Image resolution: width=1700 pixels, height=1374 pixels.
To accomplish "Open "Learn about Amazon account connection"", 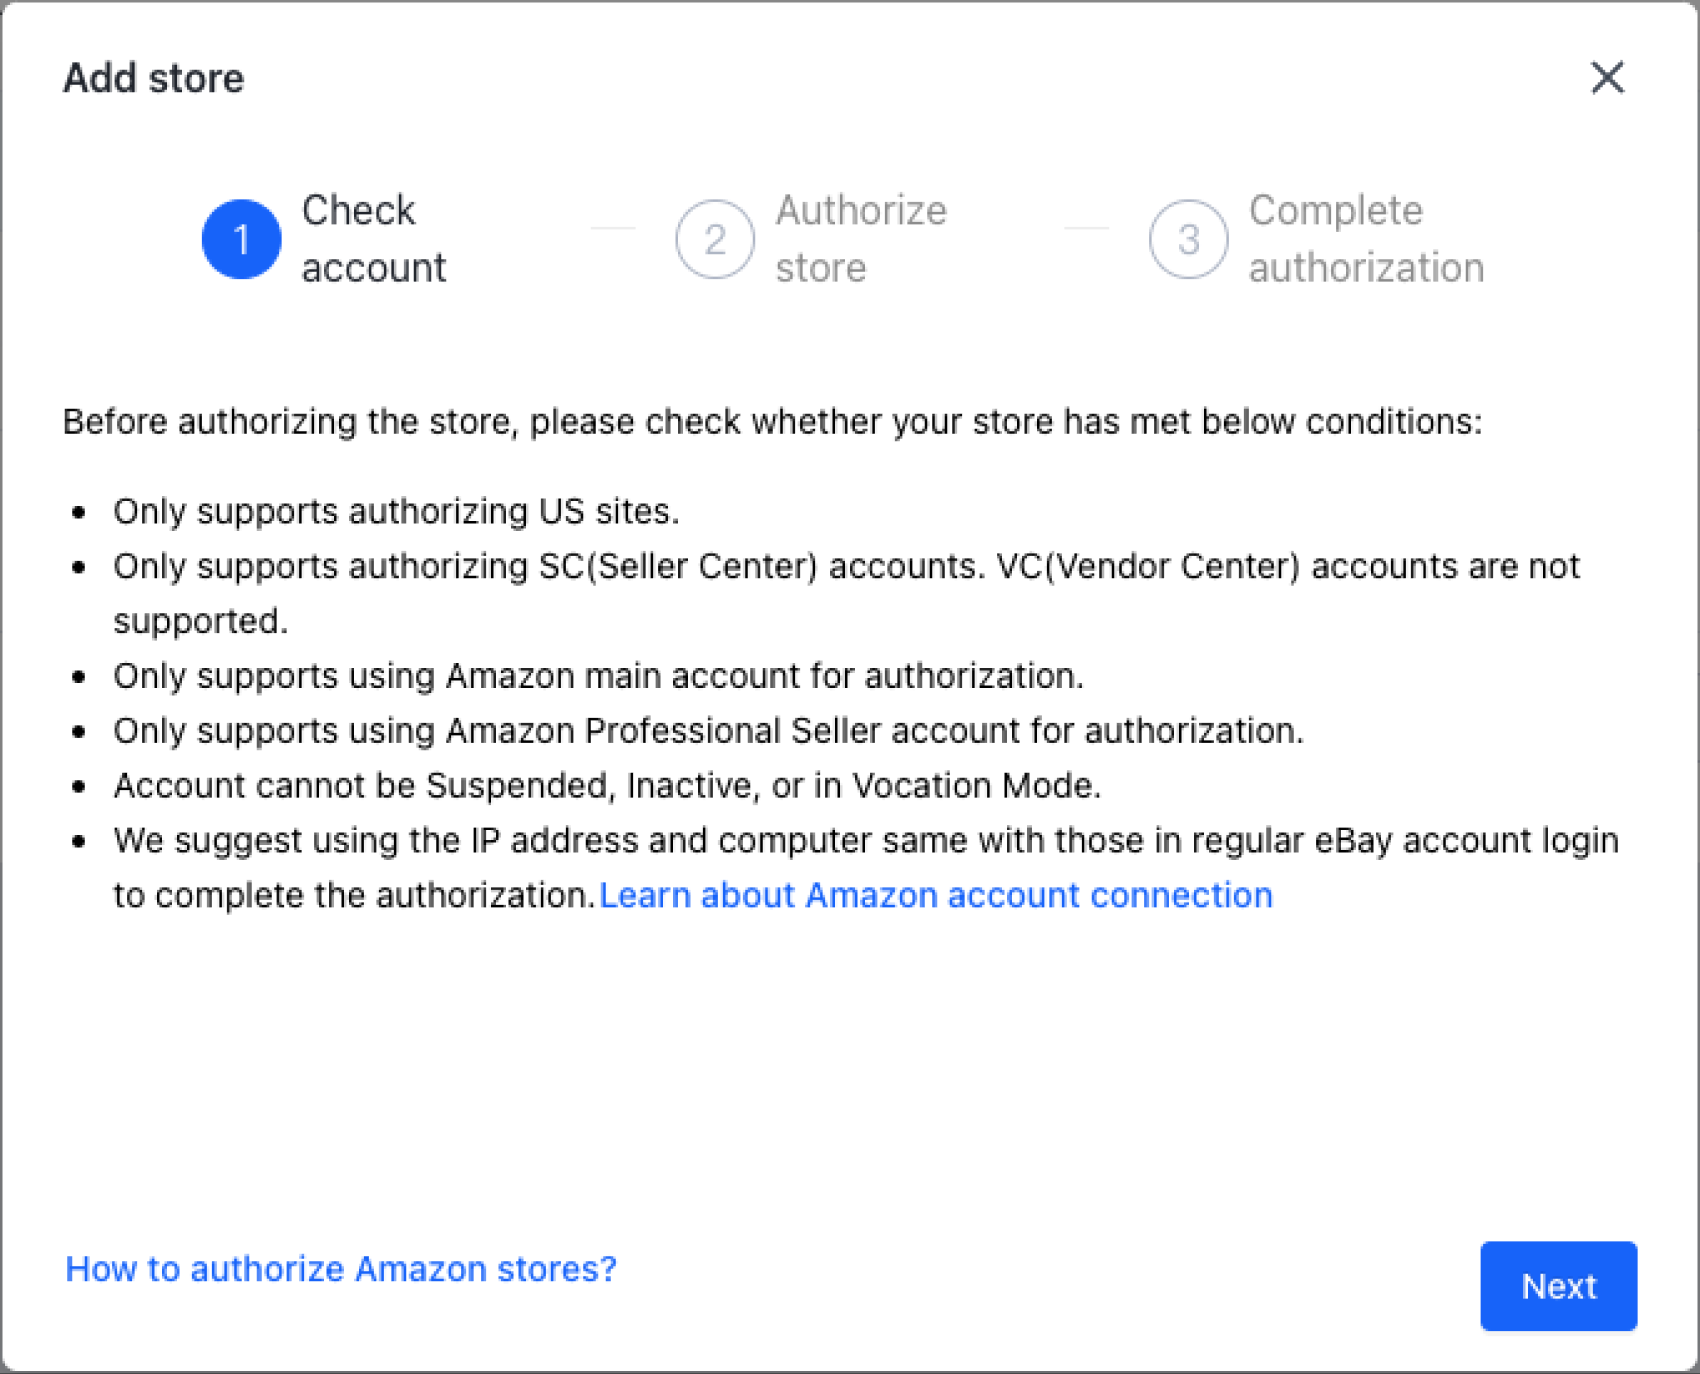I will click(x=935, y=894).
